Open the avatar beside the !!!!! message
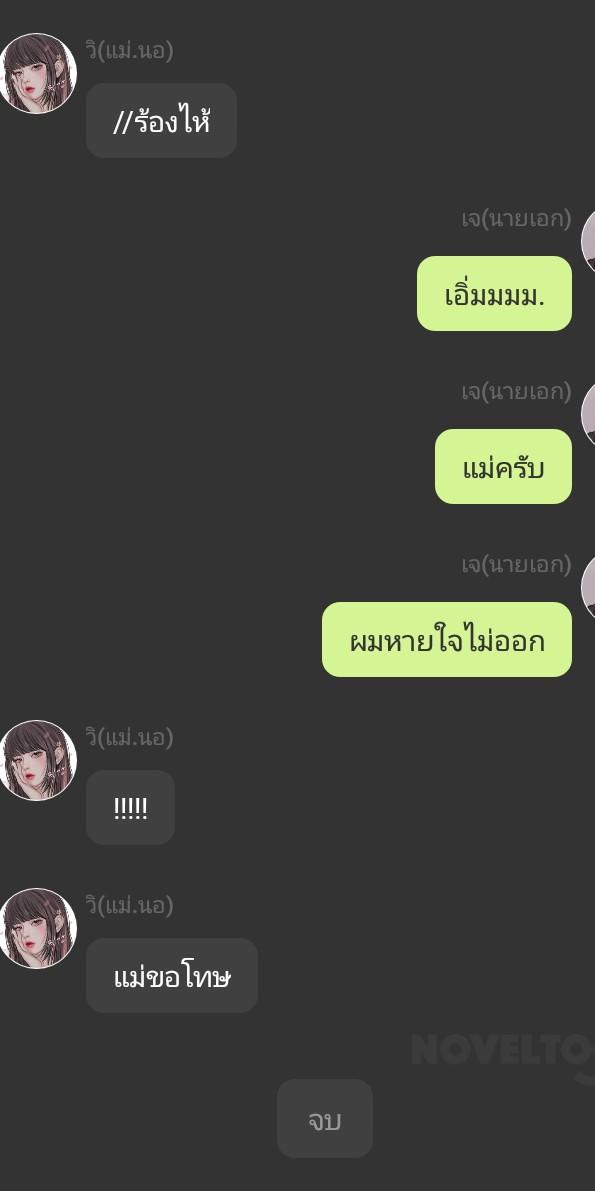Image resolution: width=595 pixels, height=1191 pixels. 36,760
